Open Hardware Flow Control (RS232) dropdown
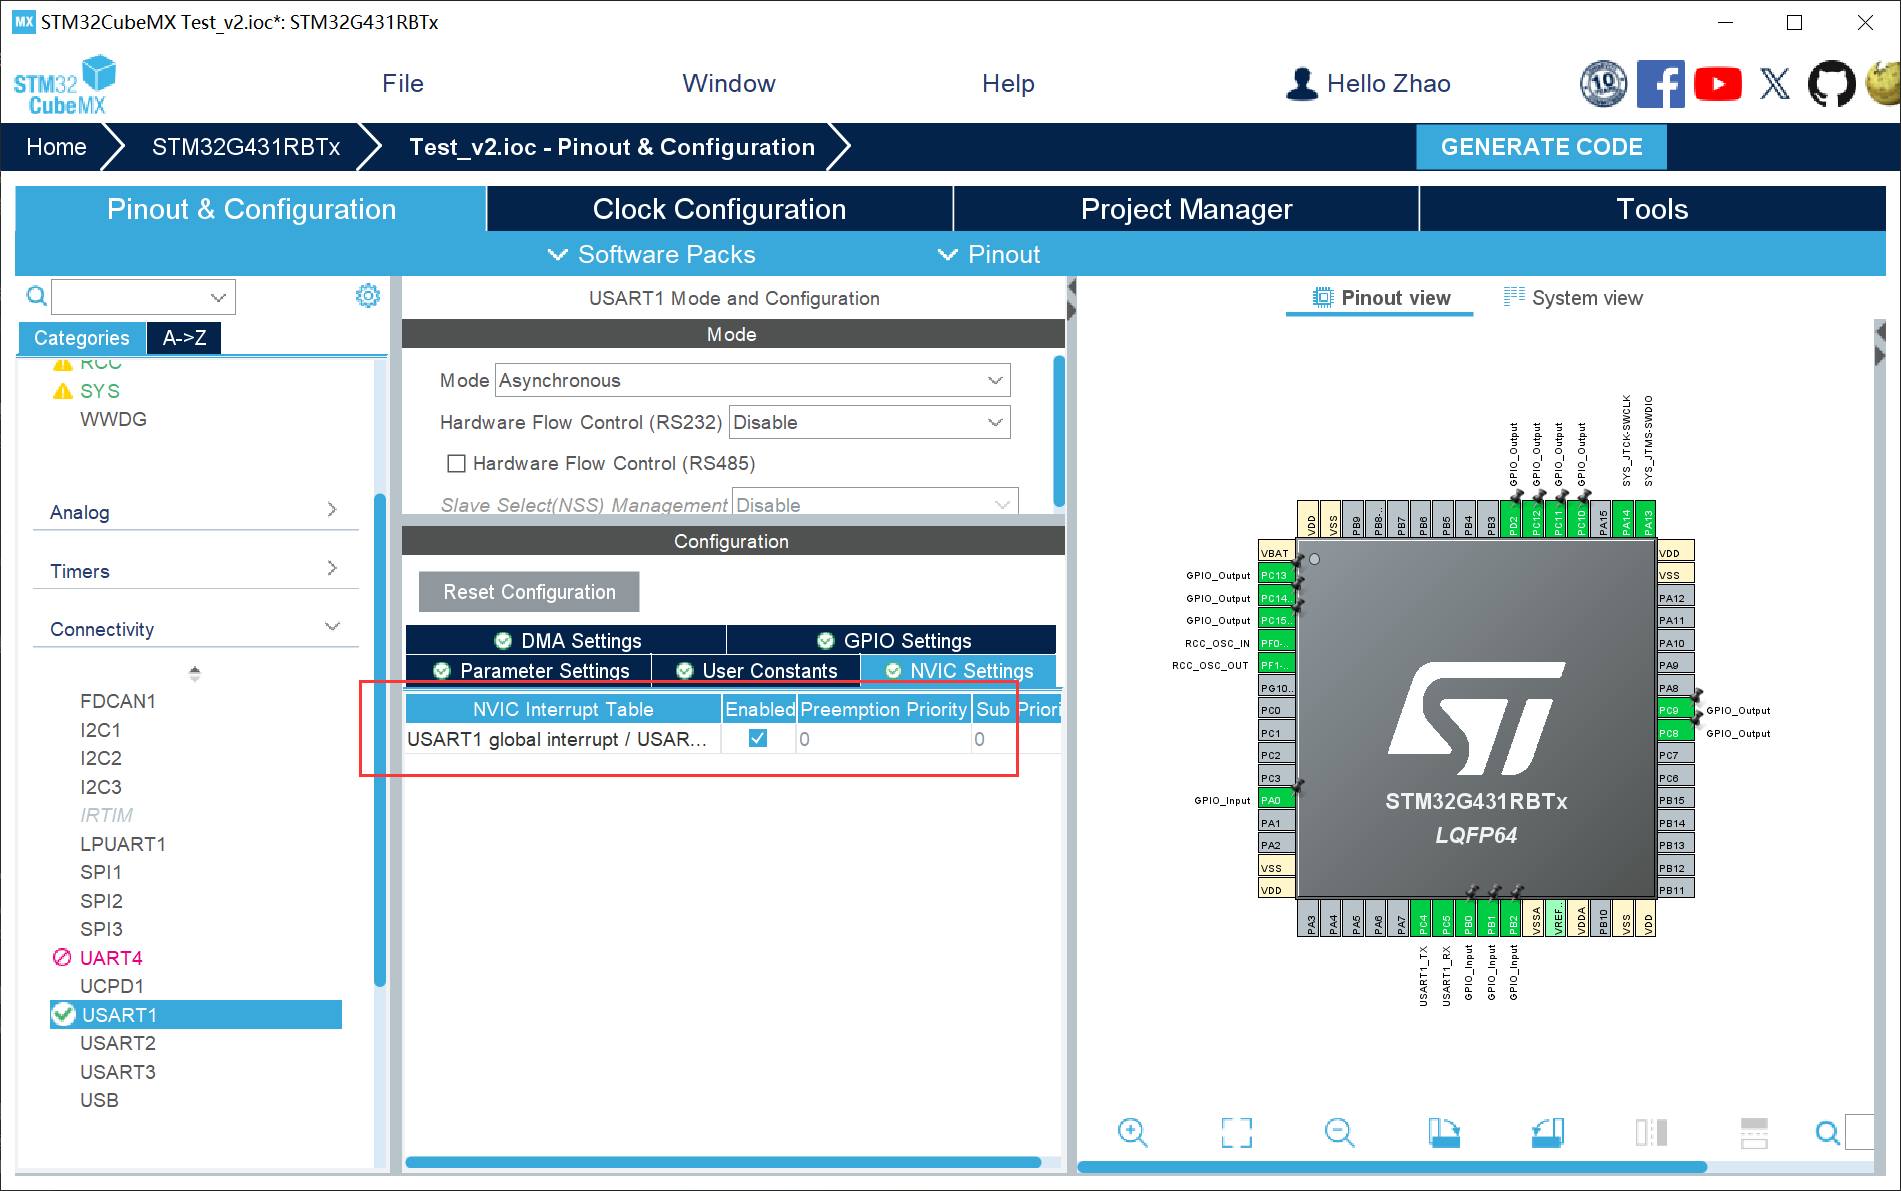This screenshot has height=1191, width=1901. click(x=869, y=423)
